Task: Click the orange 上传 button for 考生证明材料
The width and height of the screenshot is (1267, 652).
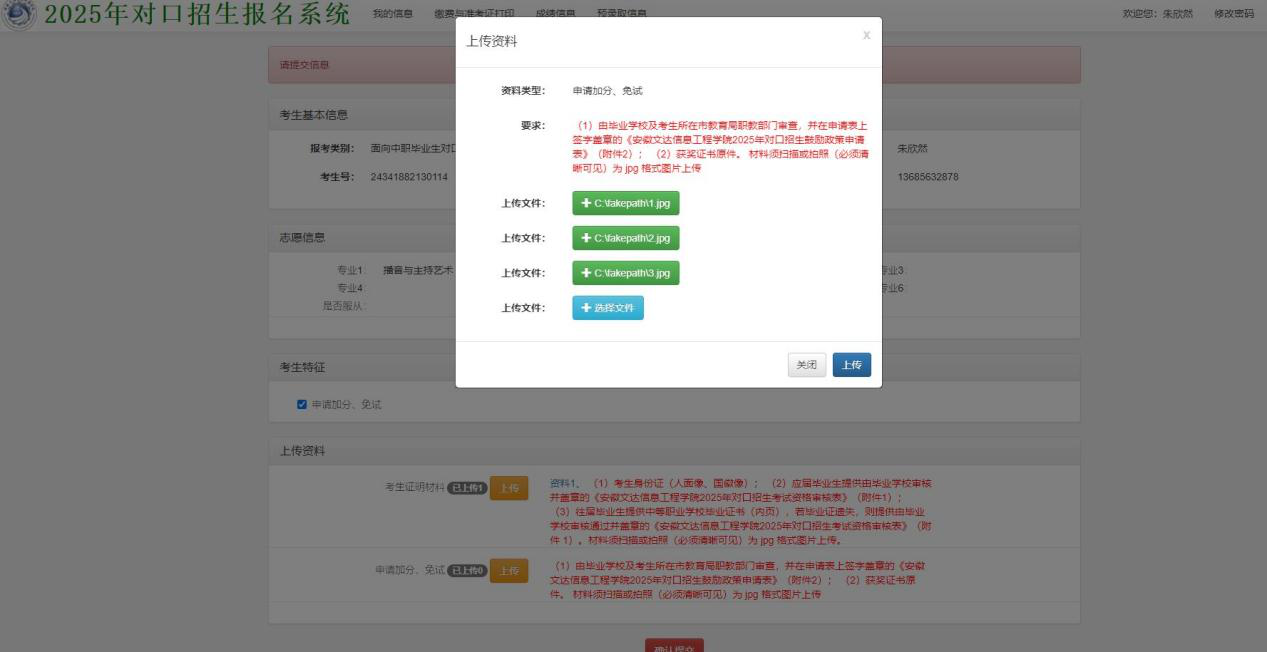Action: tap(509, 488)
